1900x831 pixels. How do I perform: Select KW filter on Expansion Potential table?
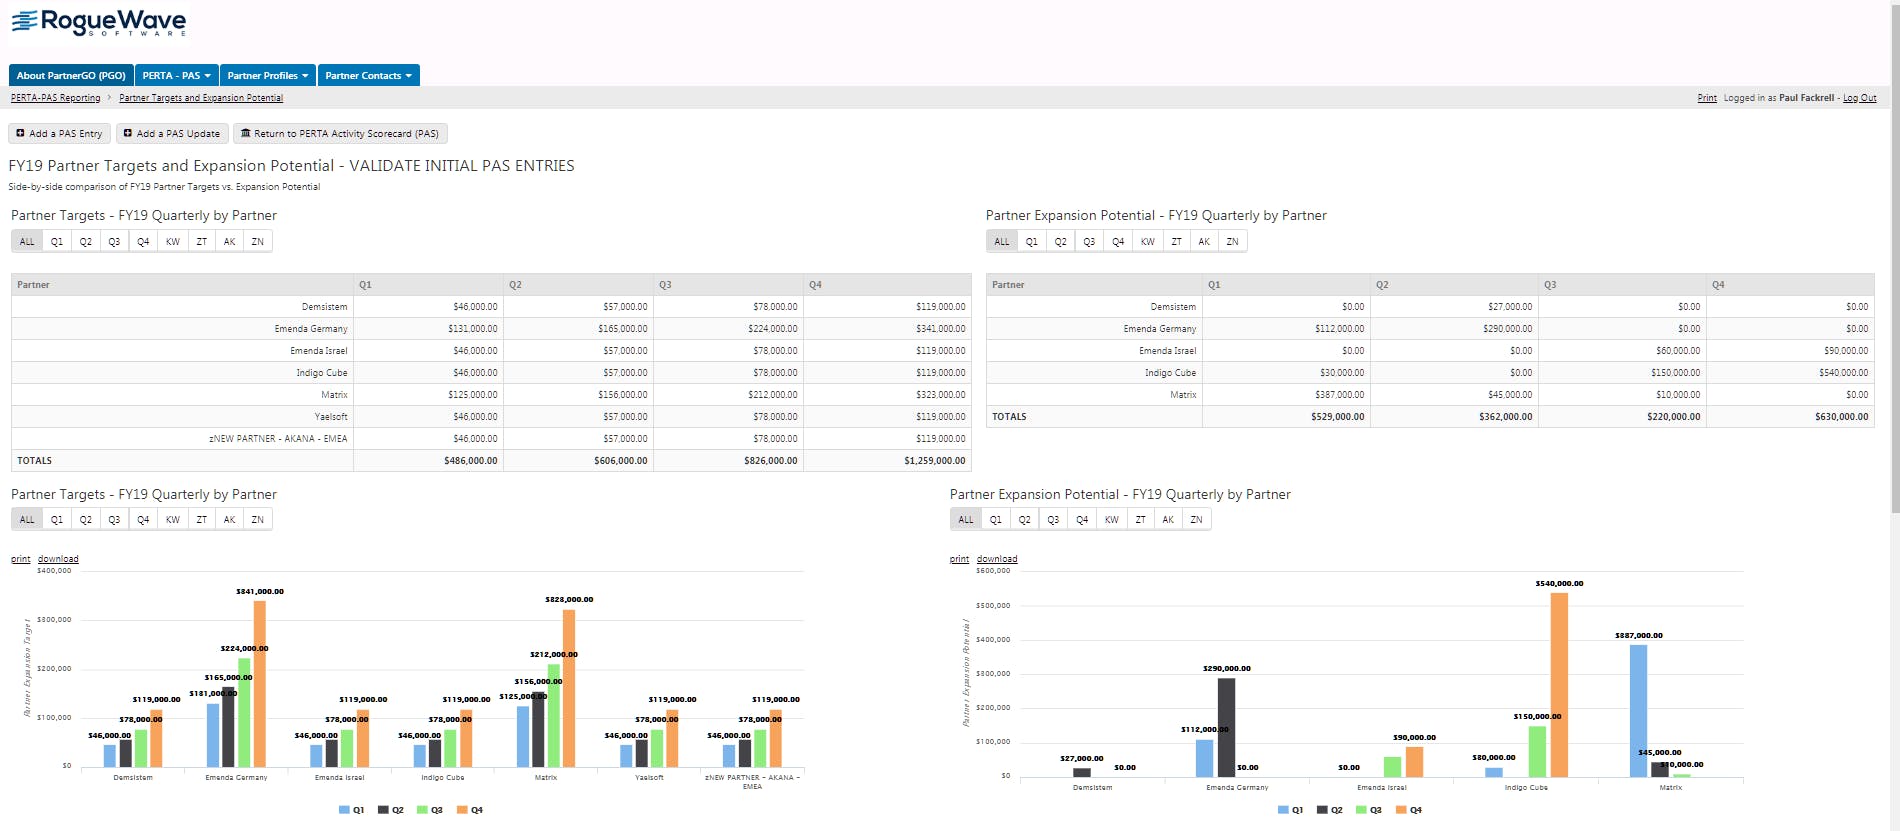pyautogui.click(x=1148, y=241)
